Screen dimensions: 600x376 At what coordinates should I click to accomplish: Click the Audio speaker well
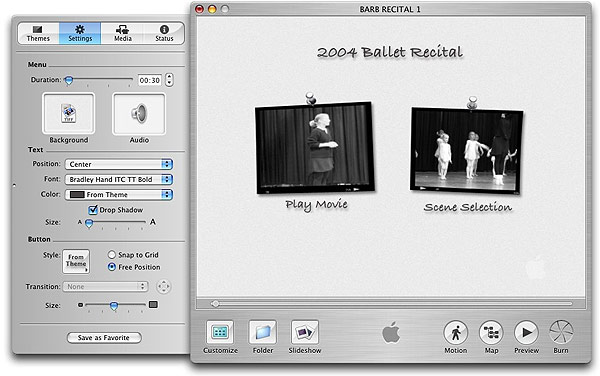139,114
